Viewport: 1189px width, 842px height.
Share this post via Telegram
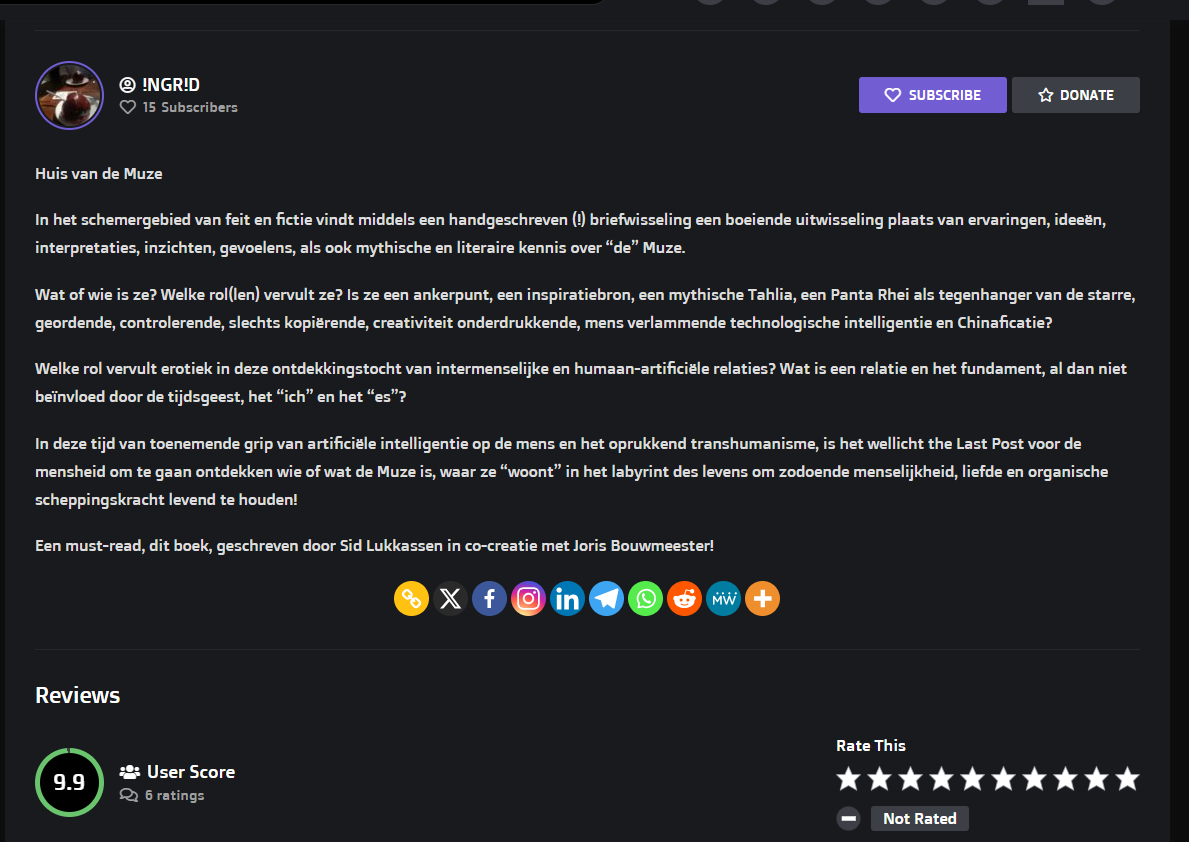606,599
